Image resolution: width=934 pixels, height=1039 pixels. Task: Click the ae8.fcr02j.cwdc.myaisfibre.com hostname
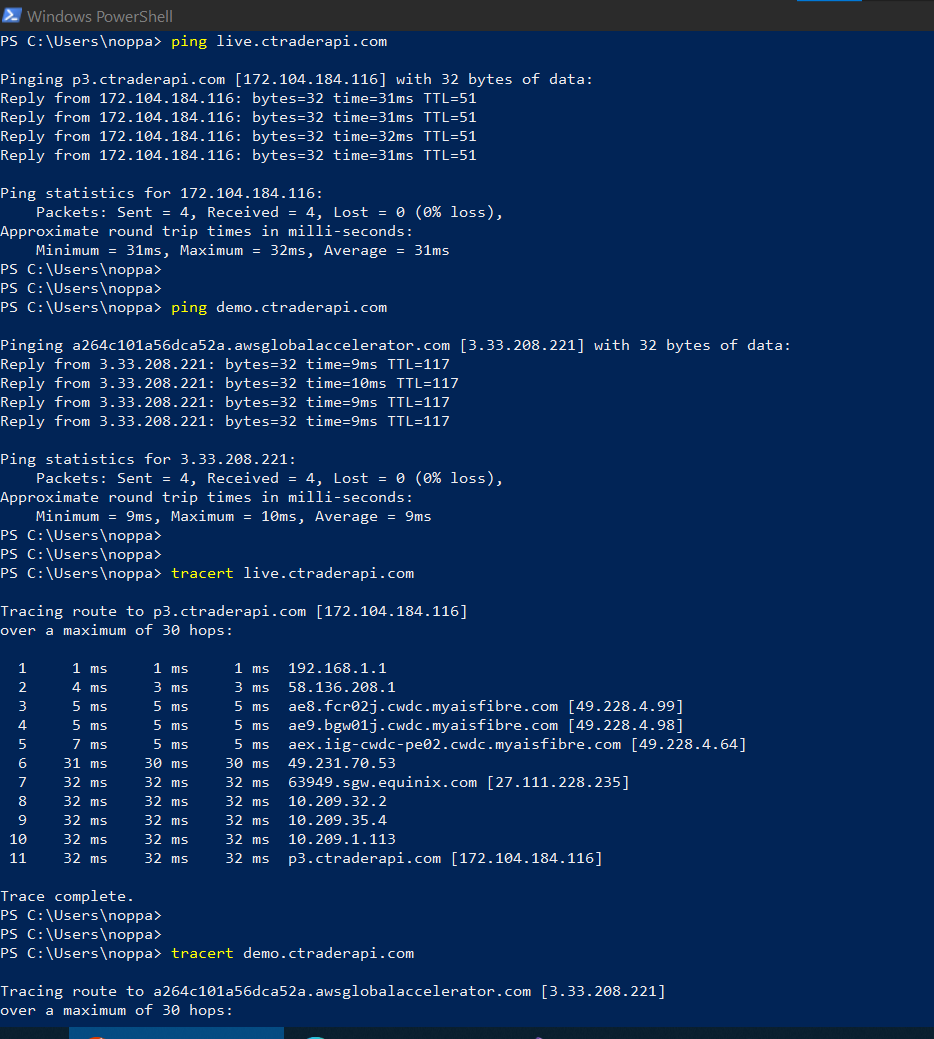[x=423, y=706]
